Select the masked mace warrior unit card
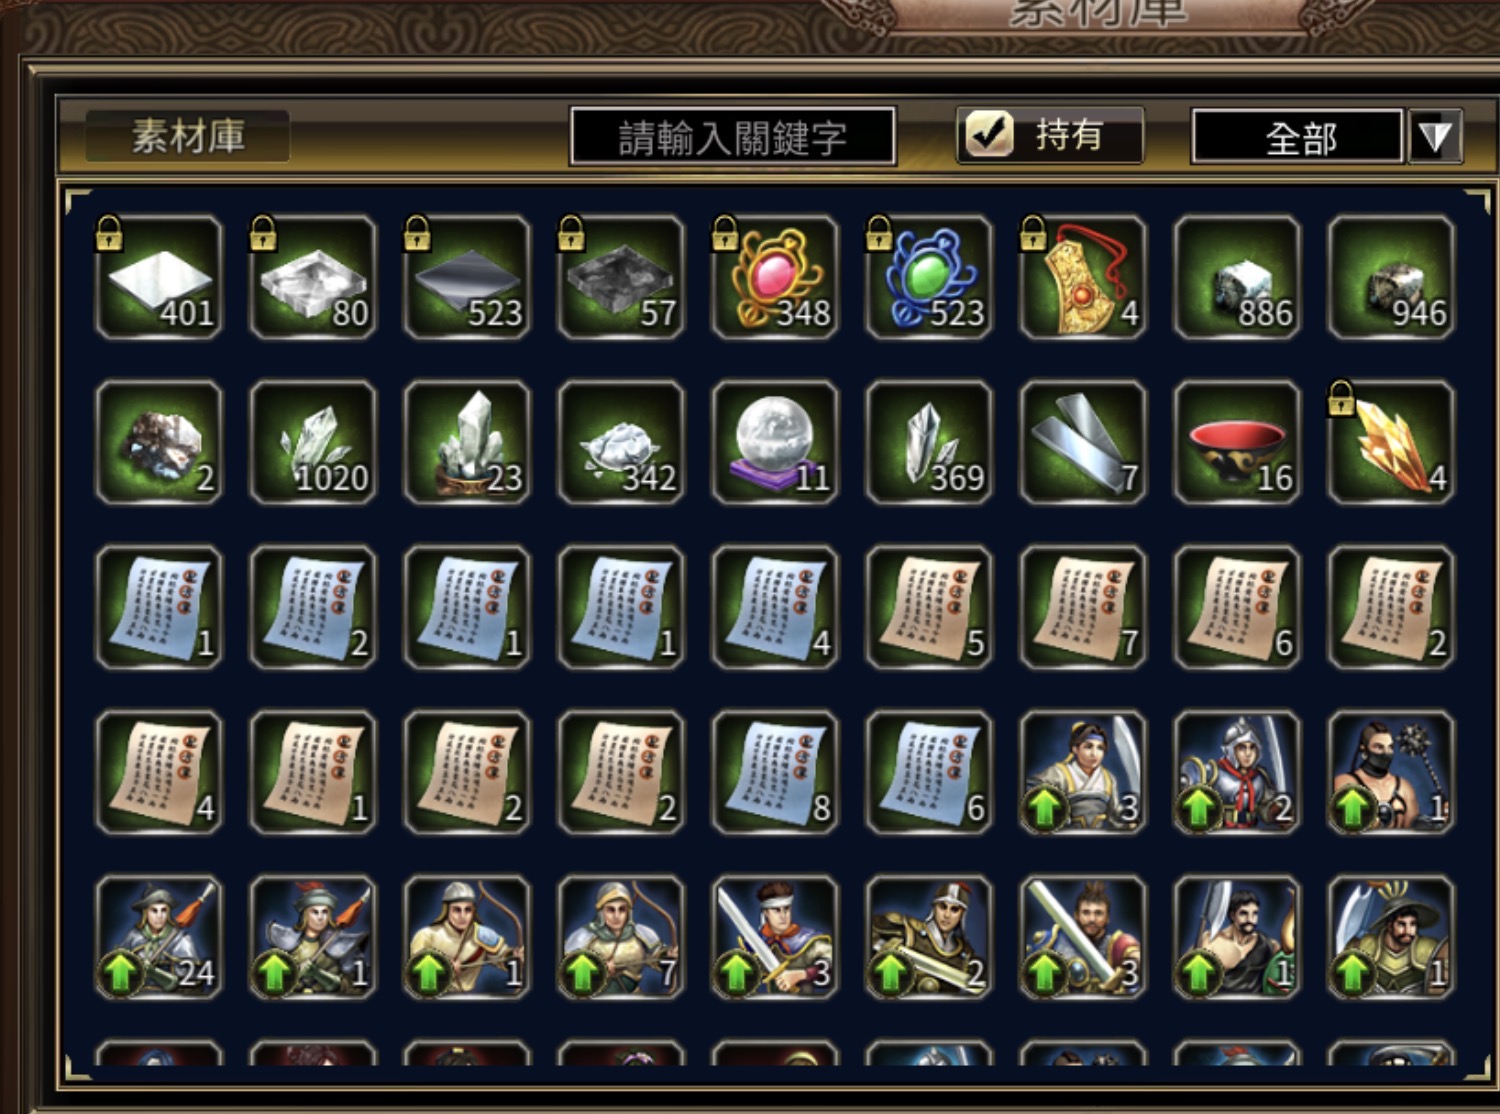 point(1391,772)
